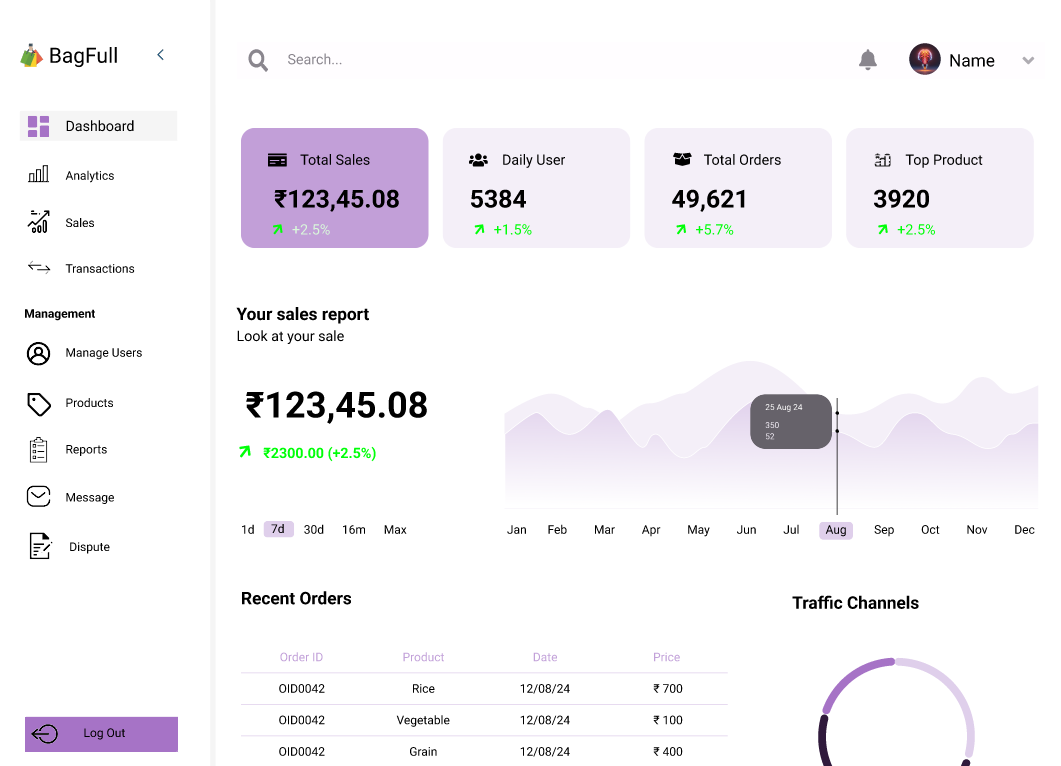Click the Rice product cell
1061x766 pixels.
[423, 689]
